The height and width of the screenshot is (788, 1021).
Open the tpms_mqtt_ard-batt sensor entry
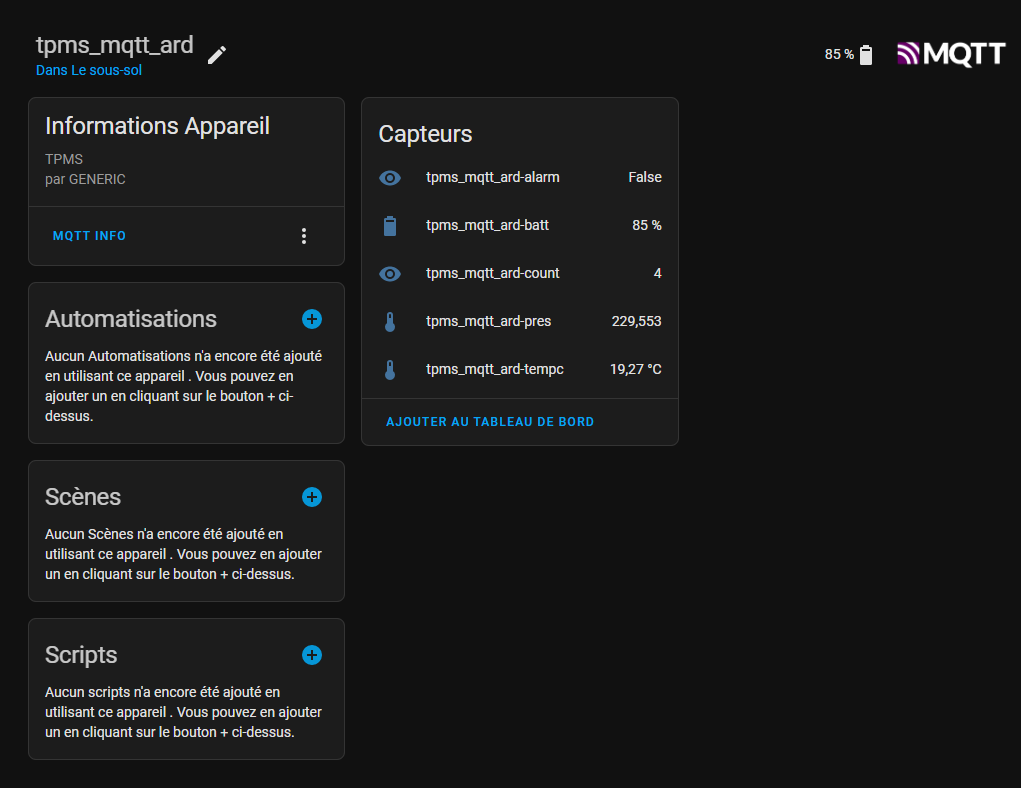point(520,225)
